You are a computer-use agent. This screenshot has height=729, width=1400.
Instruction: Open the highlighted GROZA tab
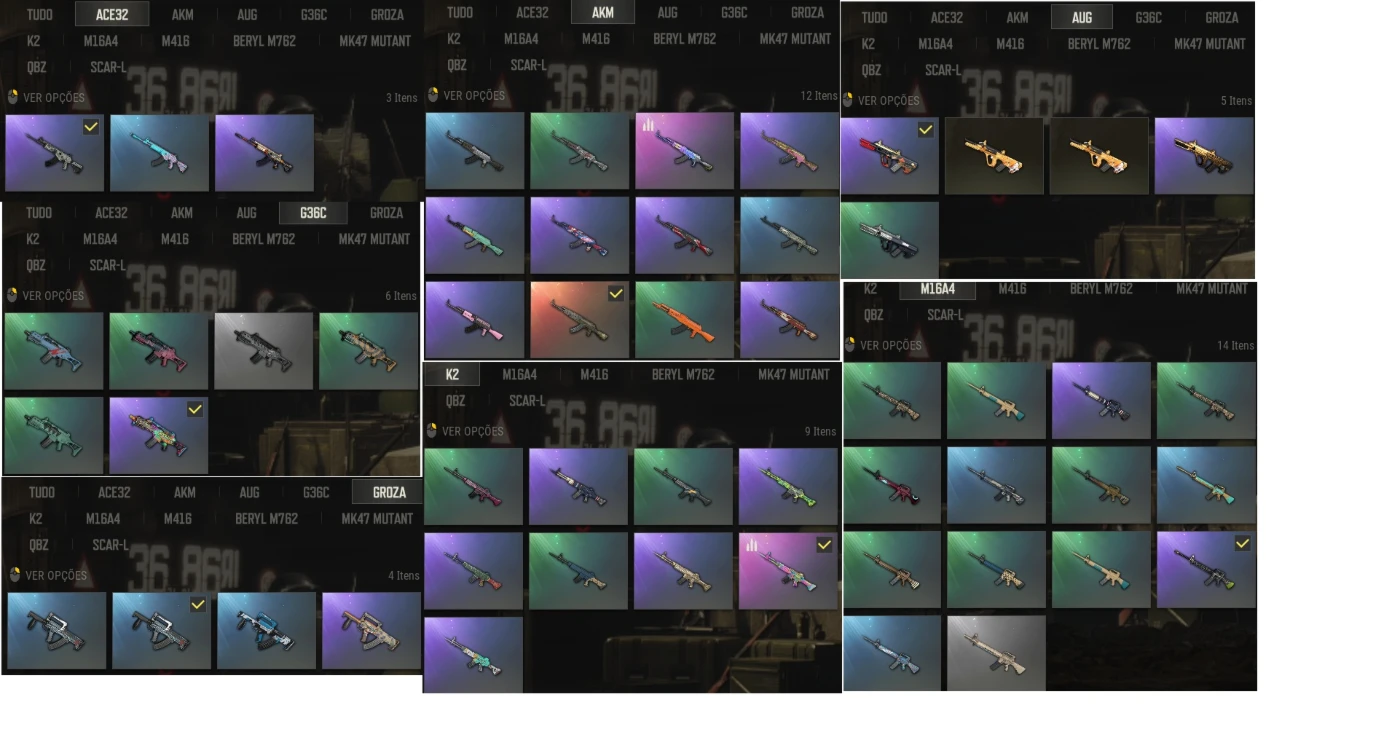[389, 492]
